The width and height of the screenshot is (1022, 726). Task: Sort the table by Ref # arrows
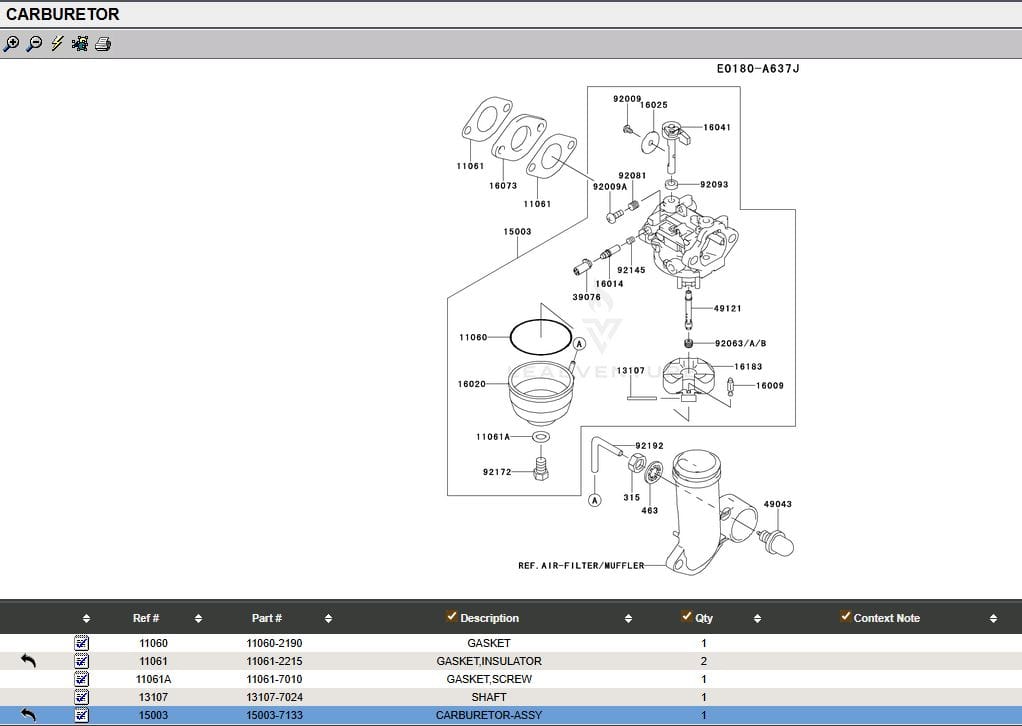tap(198, 619)
